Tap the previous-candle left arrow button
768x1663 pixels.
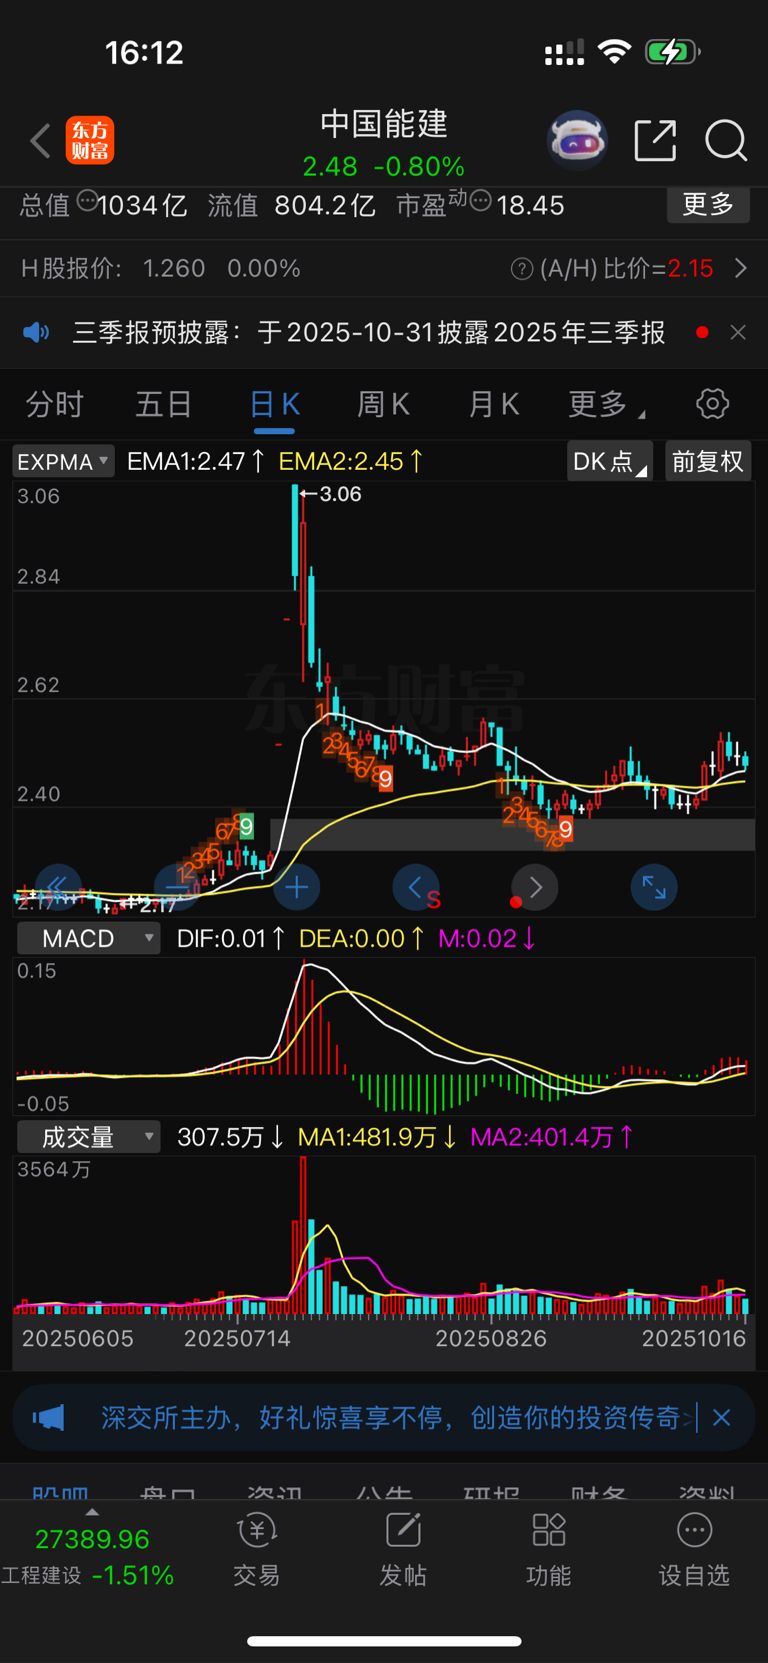416,886
